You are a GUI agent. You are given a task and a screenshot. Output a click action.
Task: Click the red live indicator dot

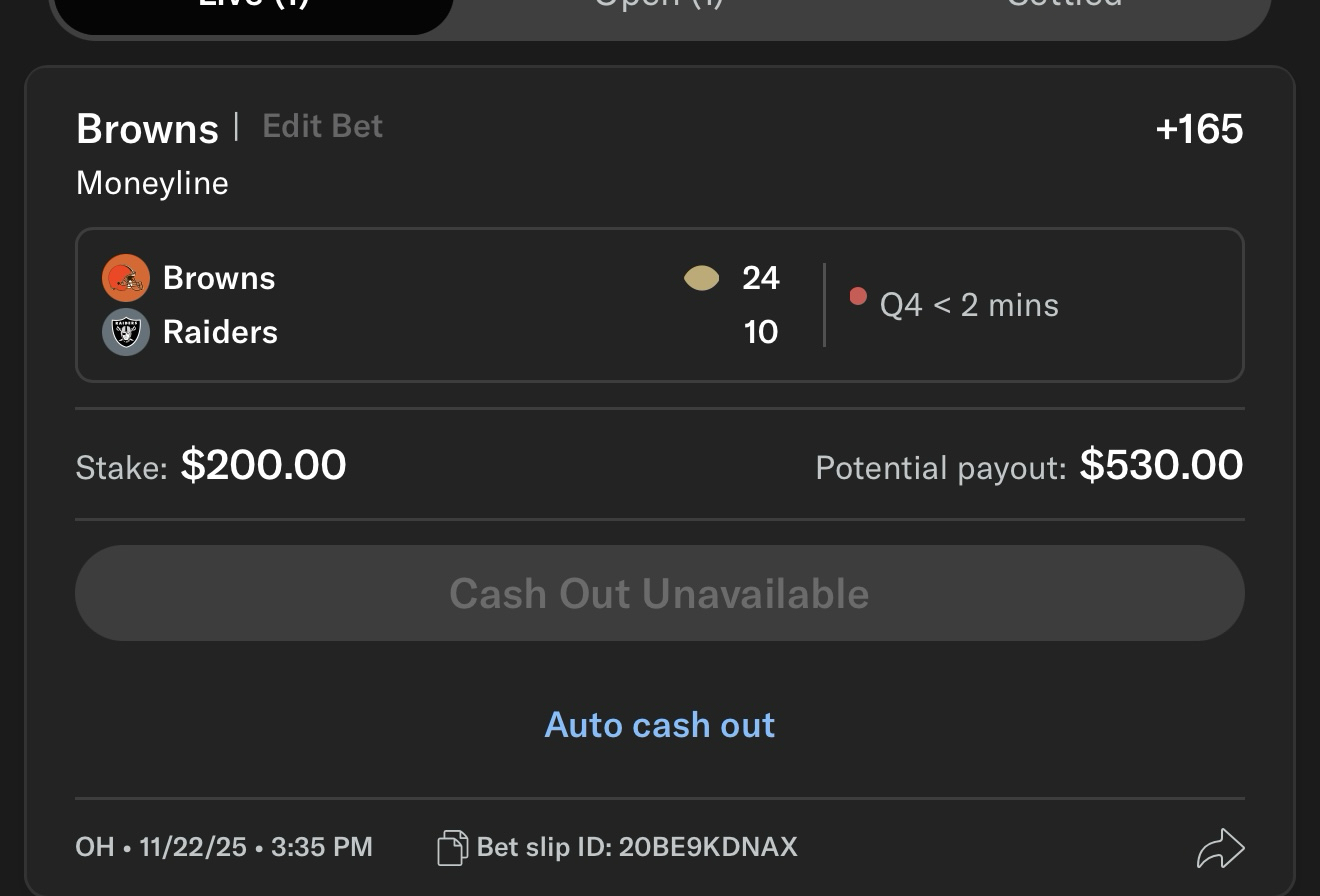pos(857,296)
